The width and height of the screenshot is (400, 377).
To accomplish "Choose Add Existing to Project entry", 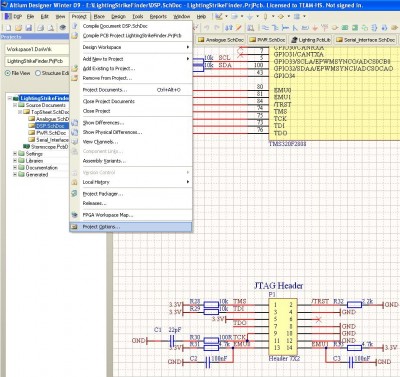I will [131, 68].
